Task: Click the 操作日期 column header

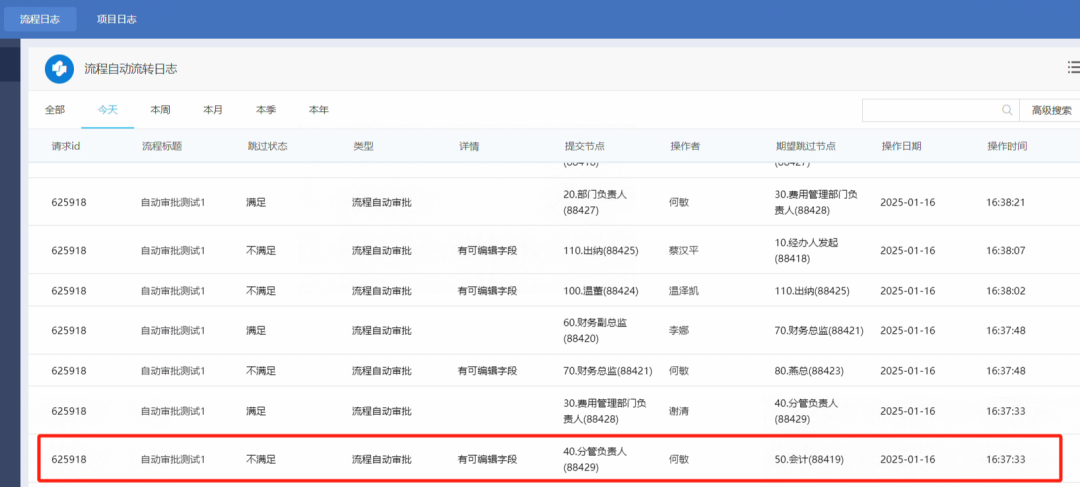Action: point(902,146)
